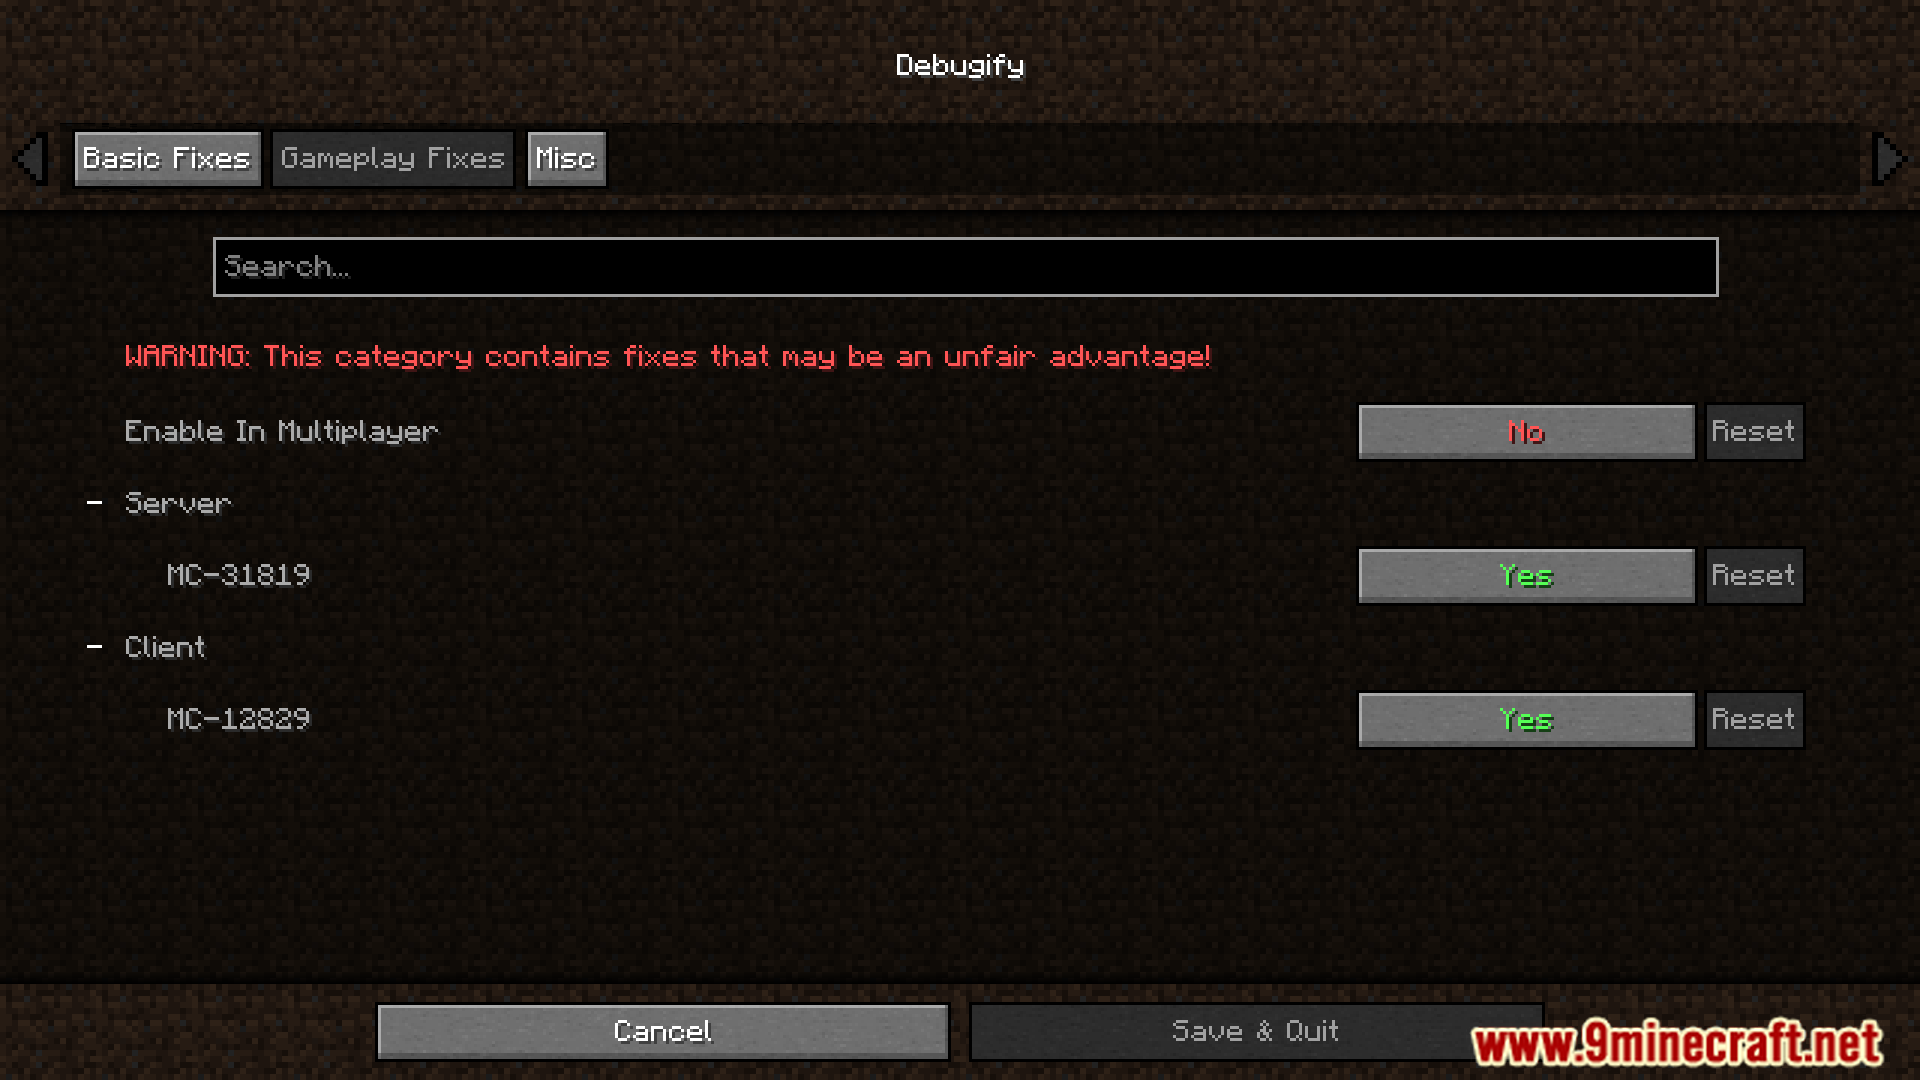
Task: Click the search field magnifier icon
Action: [x=964, y=265]
